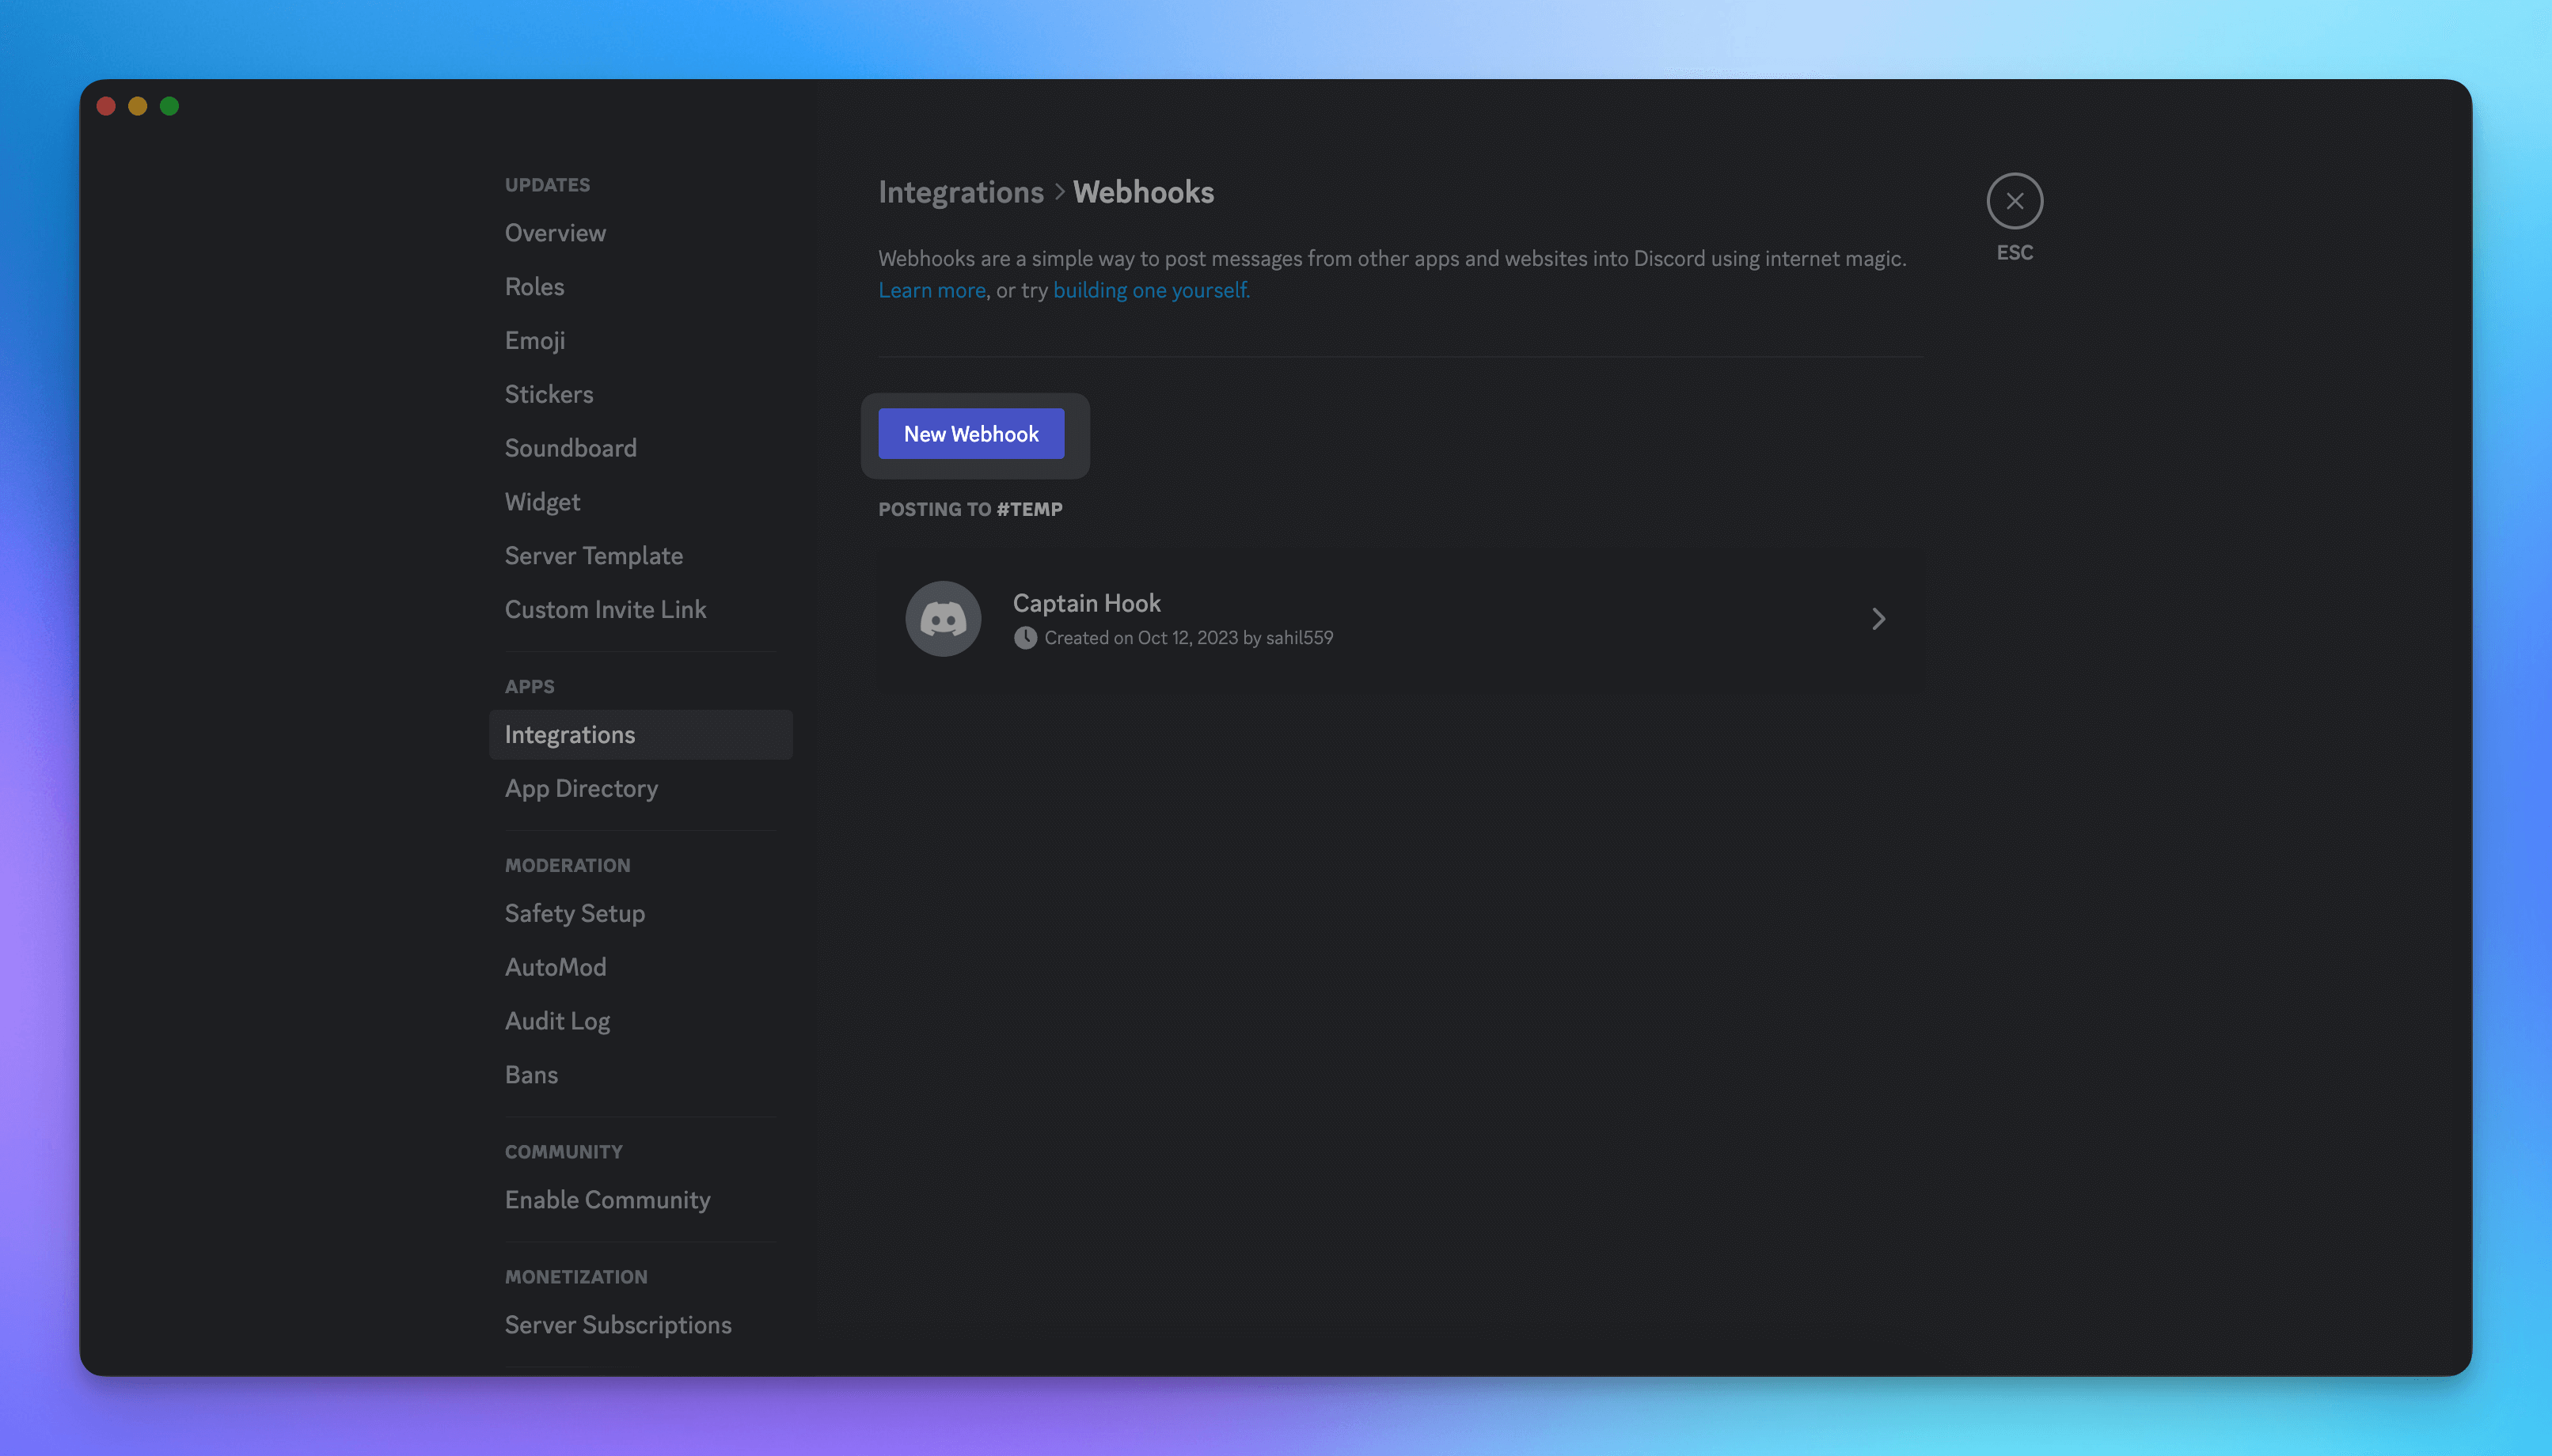Screen dimensions: 2552x1456
Task: Open AutoMod settings
Action: point(640,967)
